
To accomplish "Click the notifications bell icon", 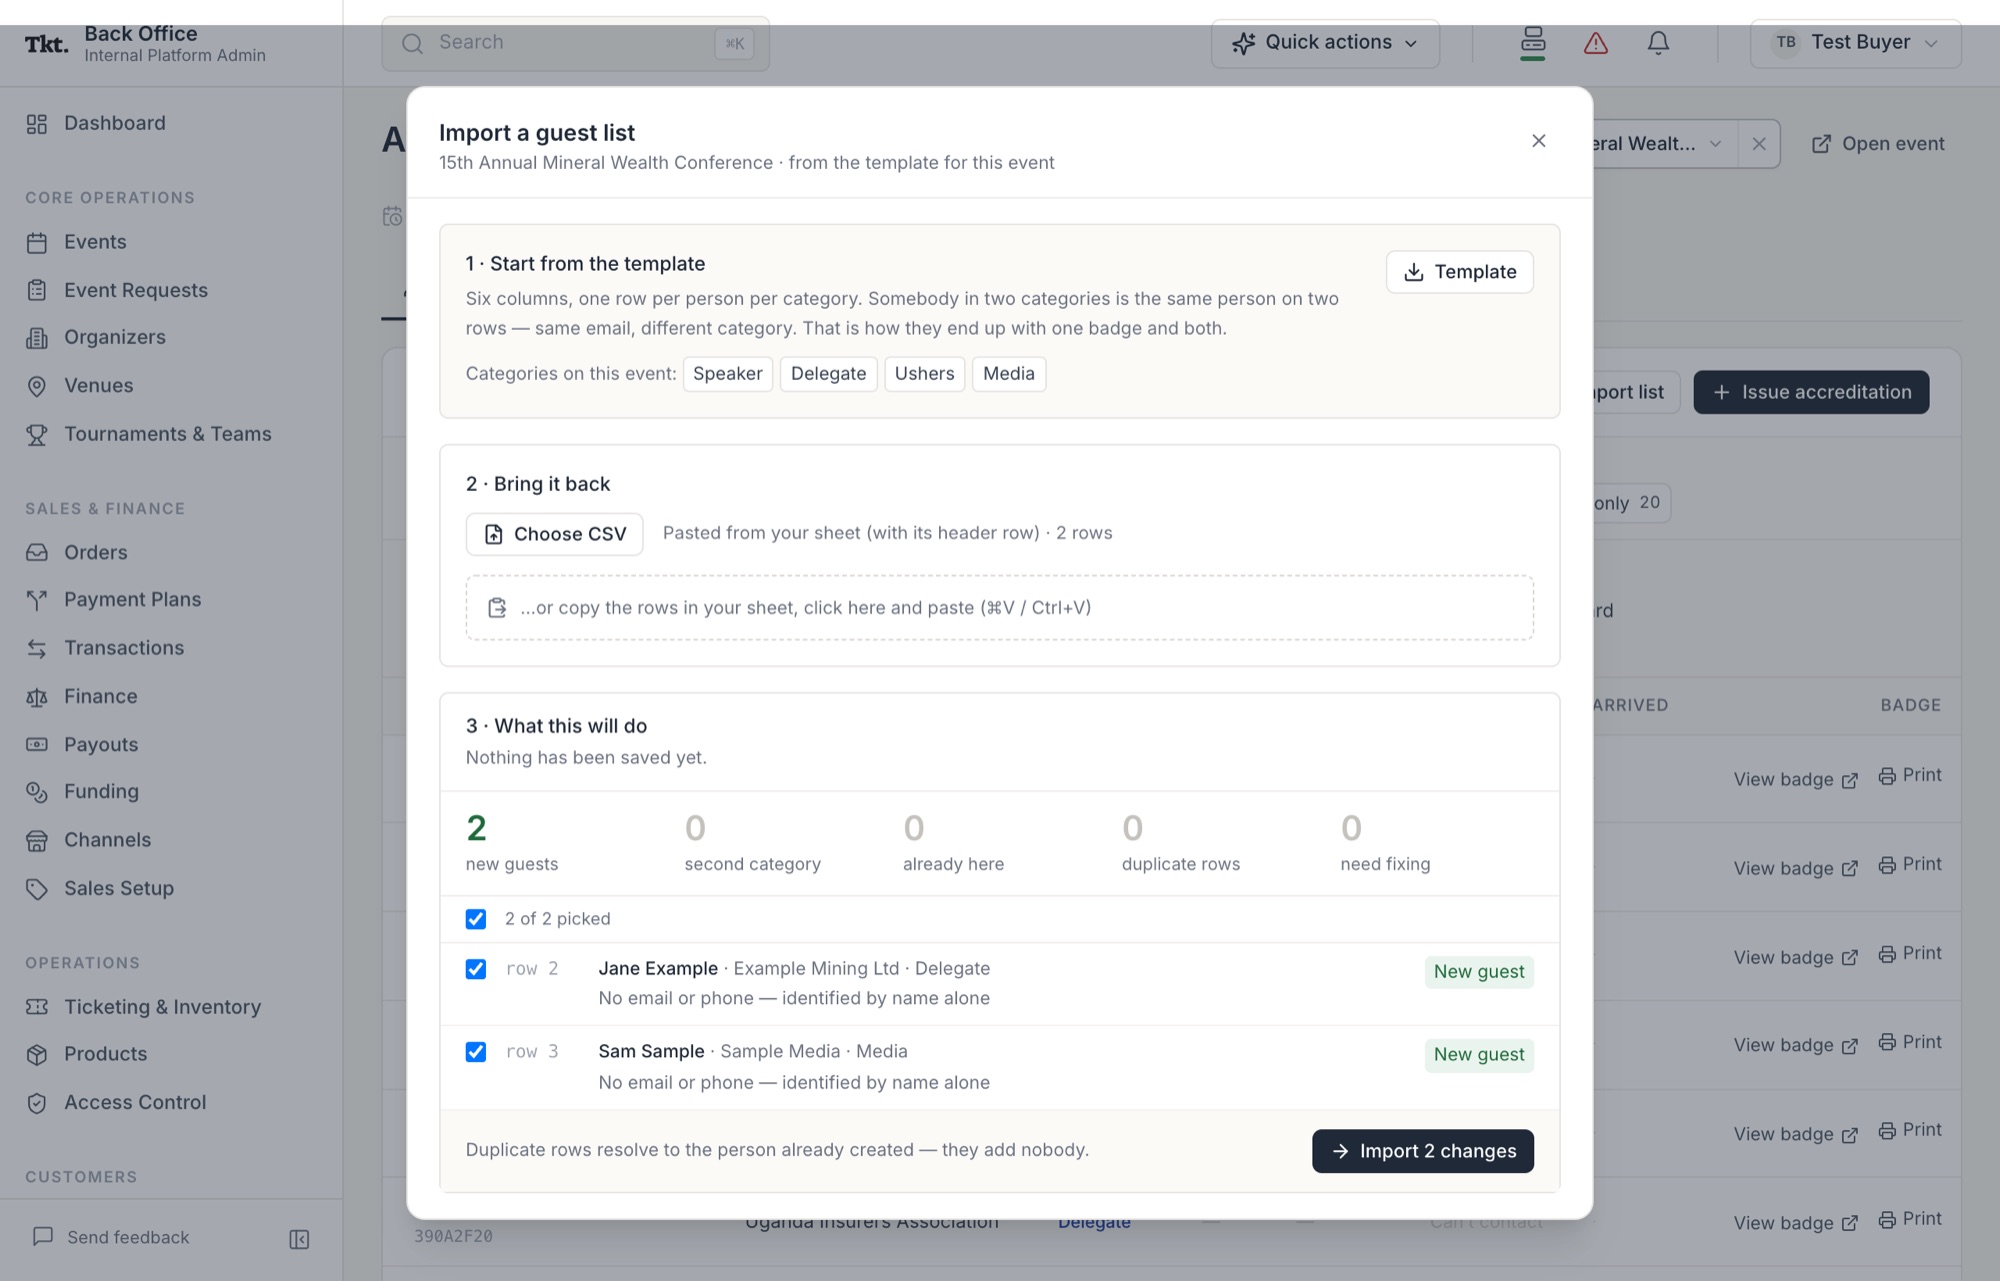I will pos(1658,43).
